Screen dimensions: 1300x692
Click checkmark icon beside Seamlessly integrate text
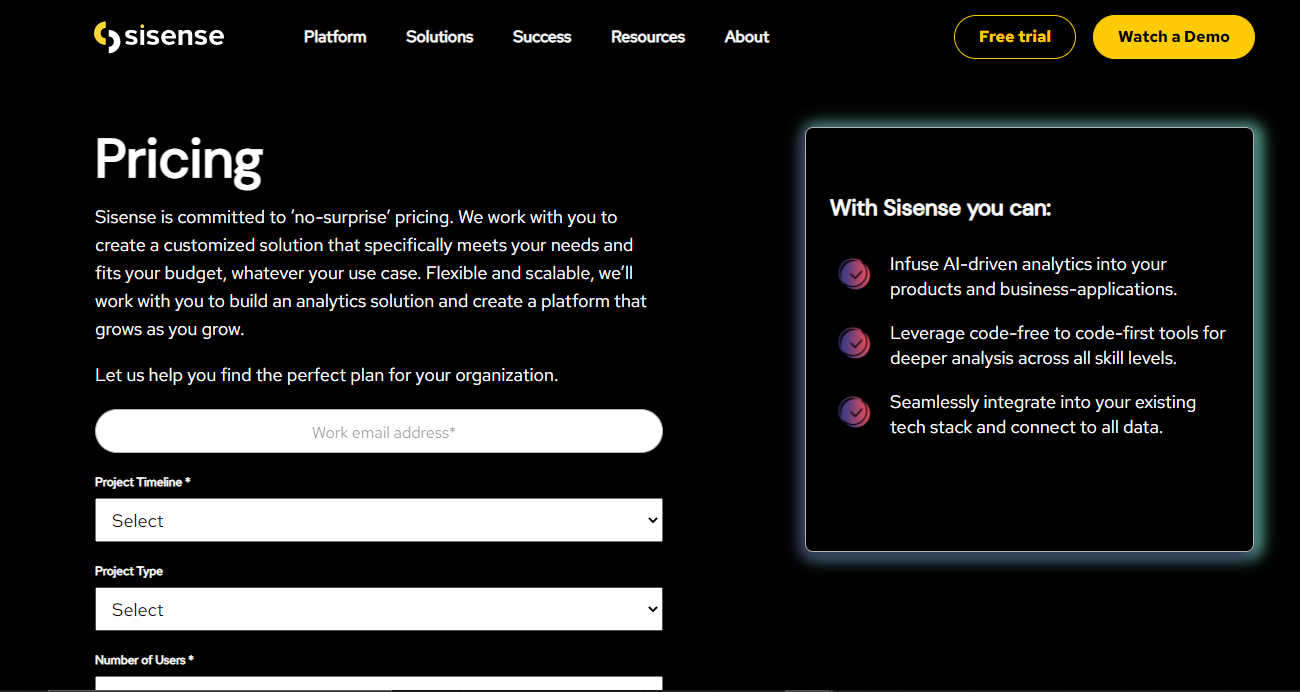coord(854,412)
